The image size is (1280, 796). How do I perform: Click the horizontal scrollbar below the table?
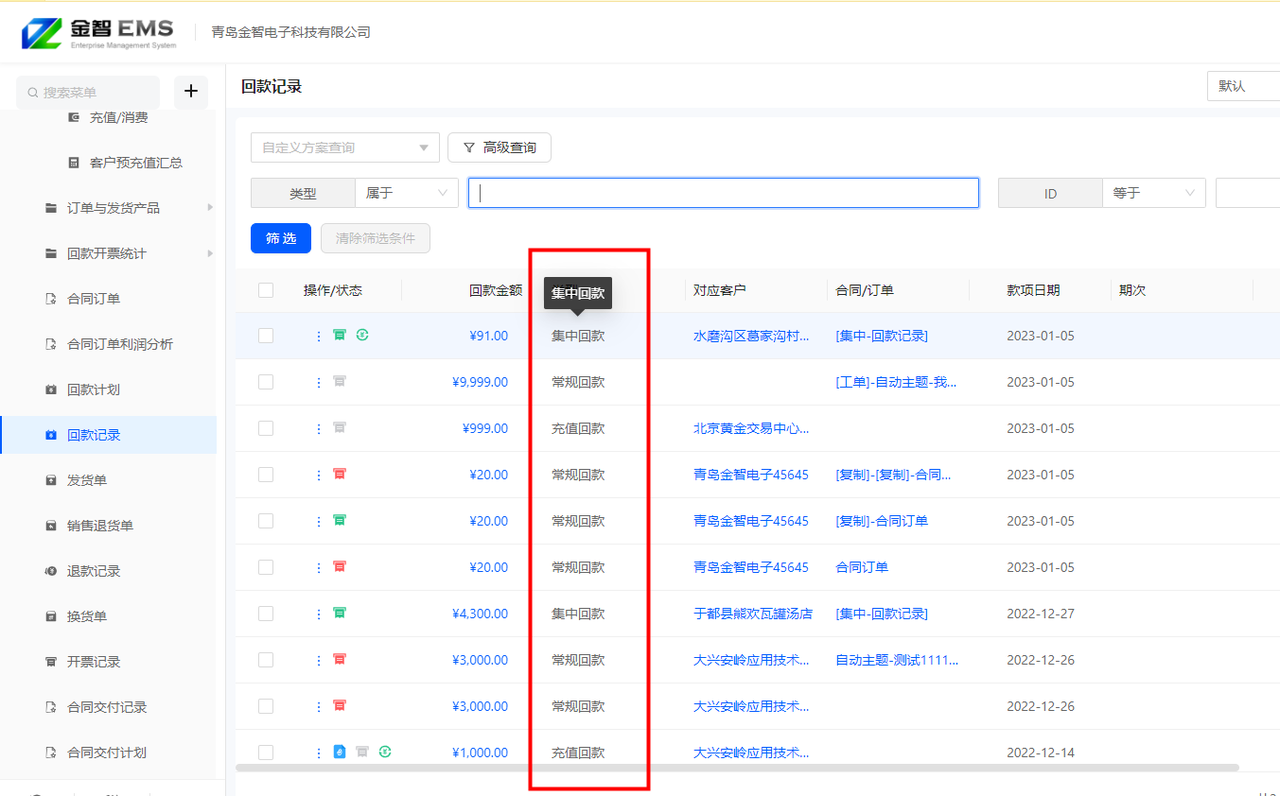(737, 768)
